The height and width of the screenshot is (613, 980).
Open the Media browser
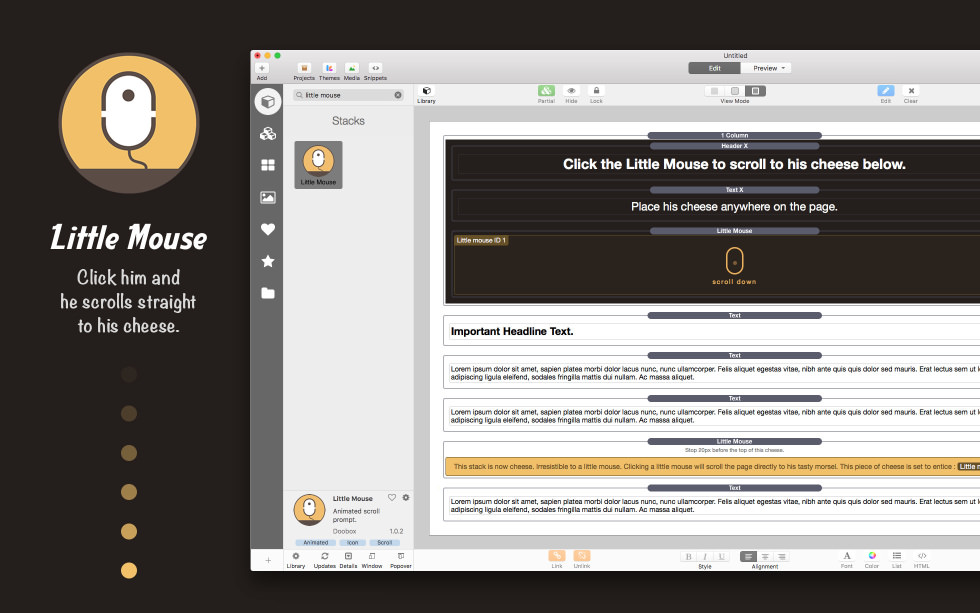tap(352, 68)
